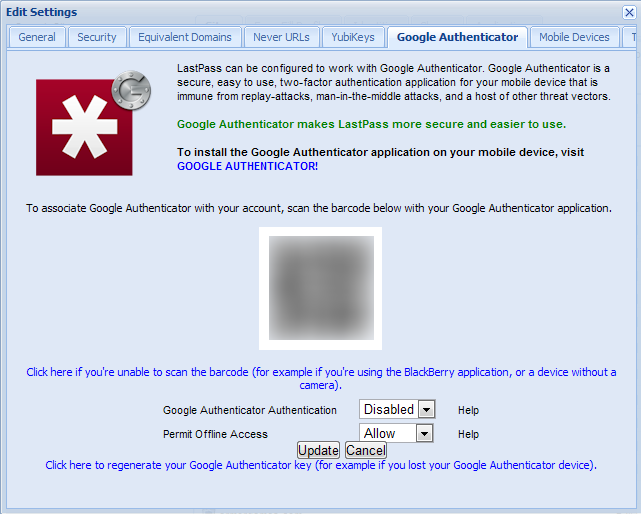Close the Edit Settings dialog
The height and width of the screenshot is (514, 641).
point(629,13)
